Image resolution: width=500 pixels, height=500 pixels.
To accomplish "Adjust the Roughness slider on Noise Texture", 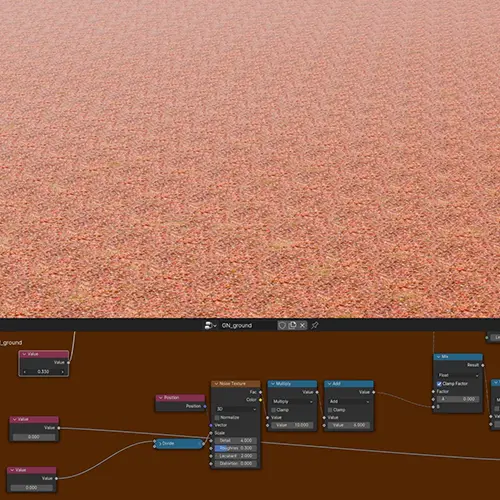I will 236,448.
